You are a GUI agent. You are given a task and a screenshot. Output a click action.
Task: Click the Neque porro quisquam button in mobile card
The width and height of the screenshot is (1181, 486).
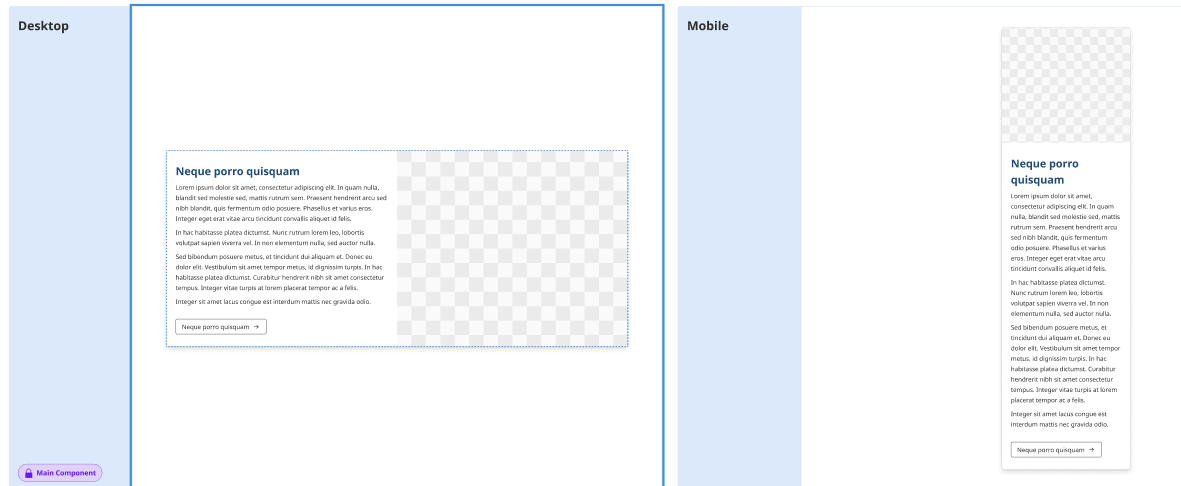click(x=1056, y=450)
